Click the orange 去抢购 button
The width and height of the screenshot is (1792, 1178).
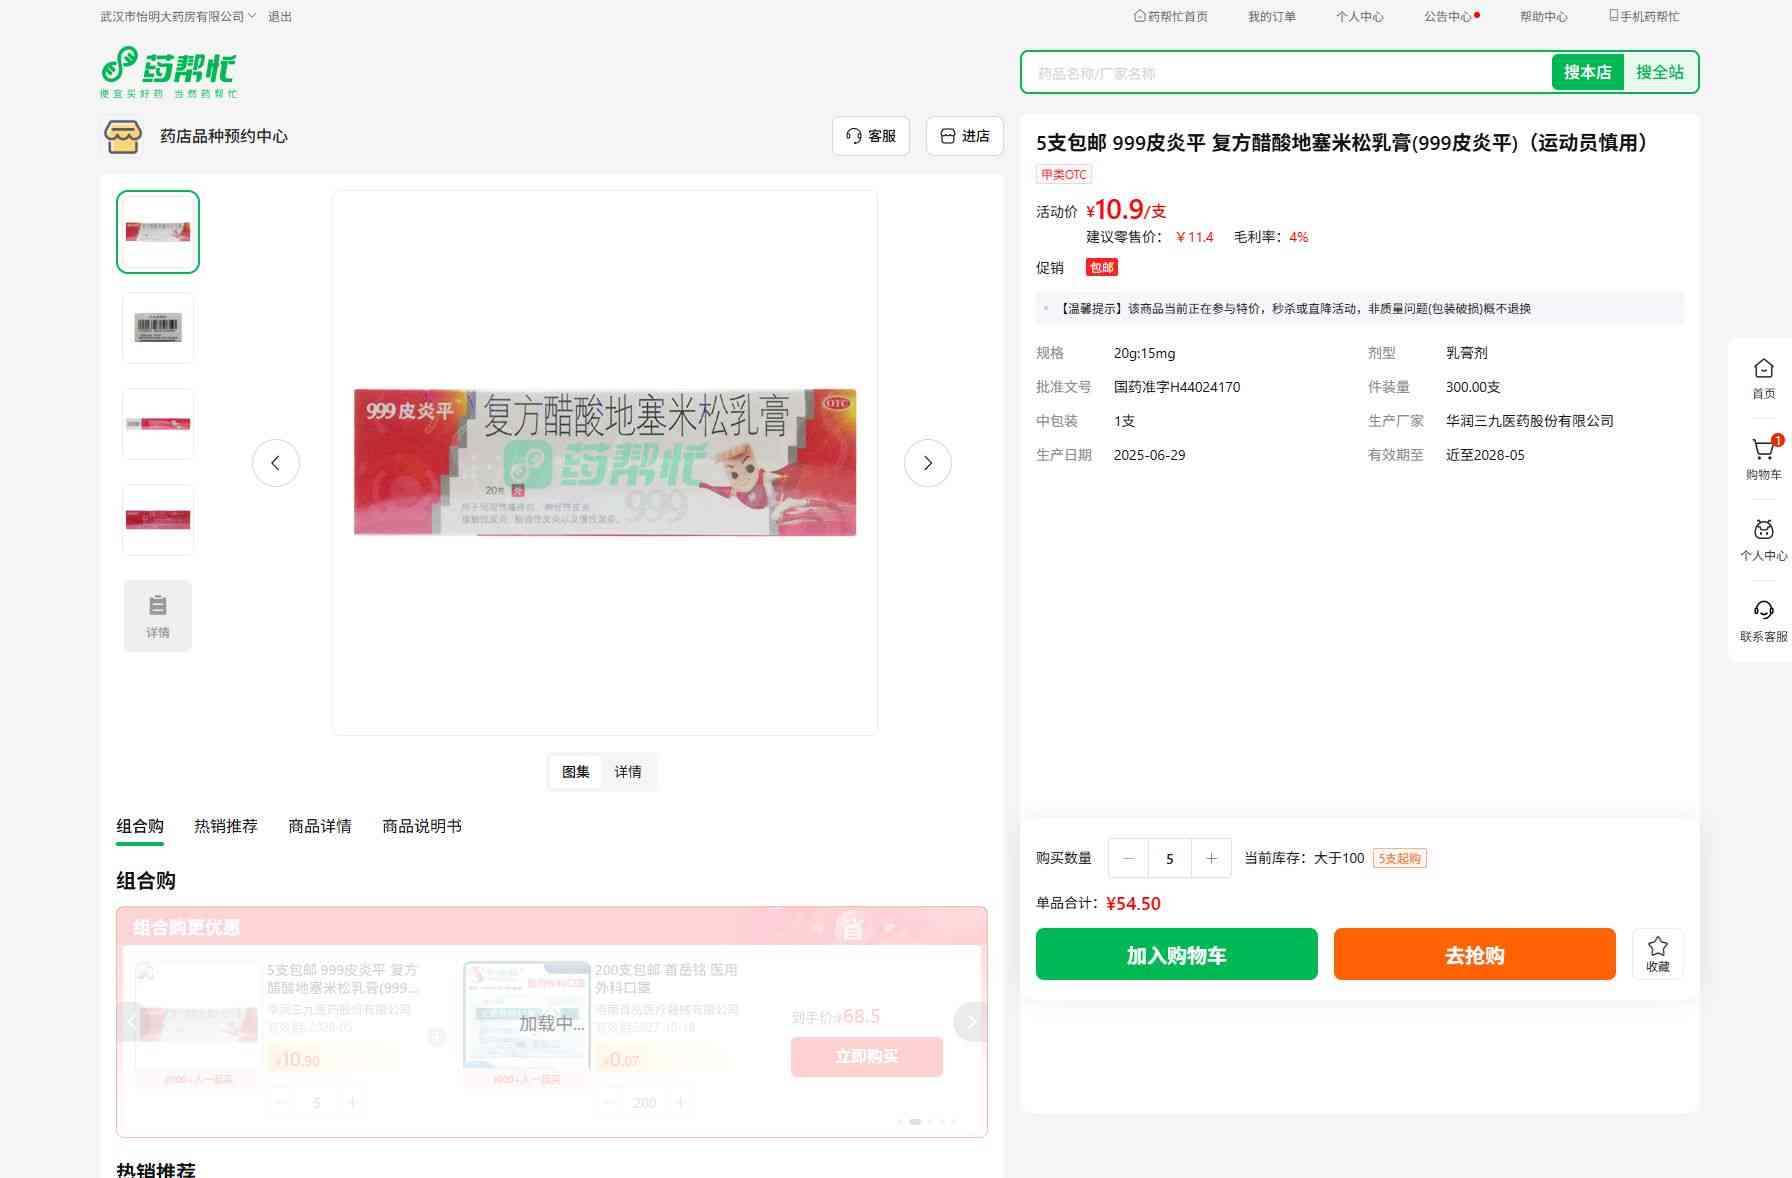coord(1474,954)
